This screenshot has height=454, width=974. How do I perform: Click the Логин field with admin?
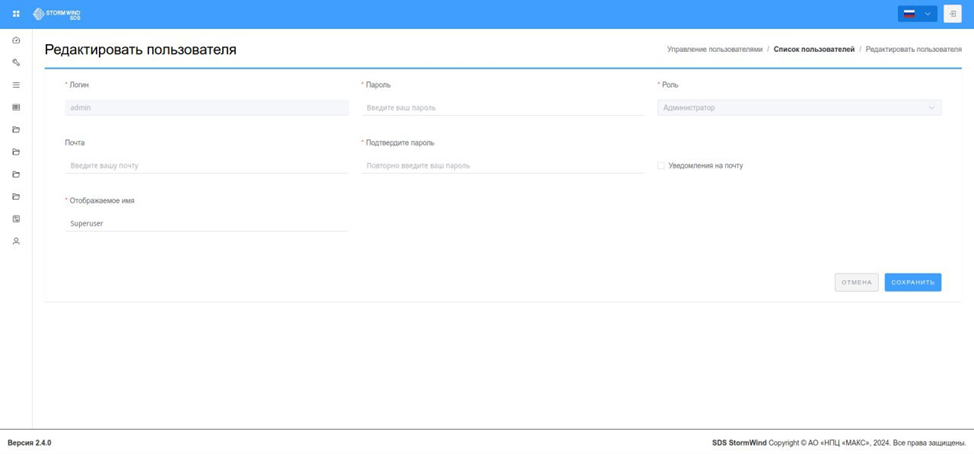[x=206, y=107]
